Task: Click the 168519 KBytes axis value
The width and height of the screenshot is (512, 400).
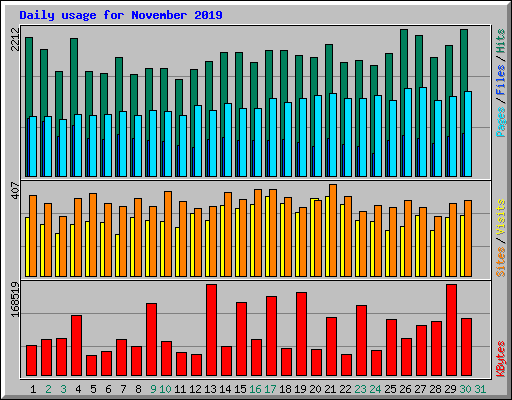Action: point(16,300)
